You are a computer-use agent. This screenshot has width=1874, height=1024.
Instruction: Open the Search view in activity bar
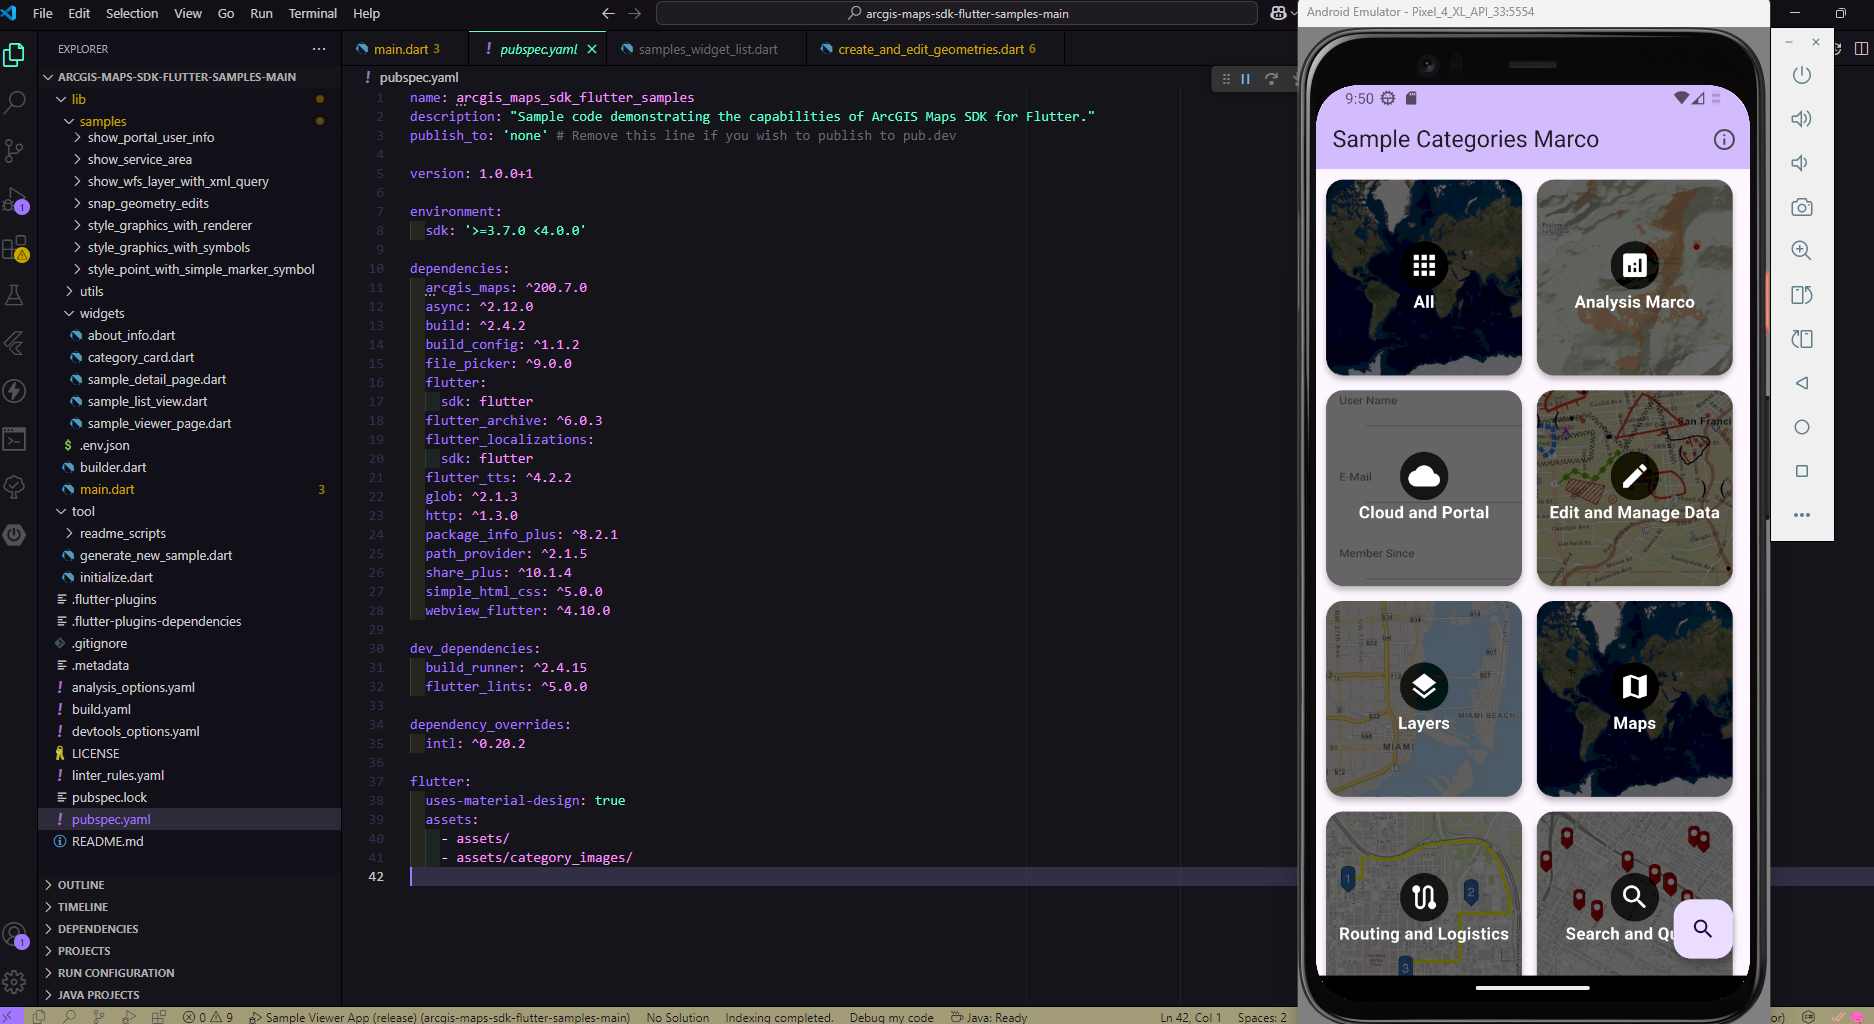[15, 102]
